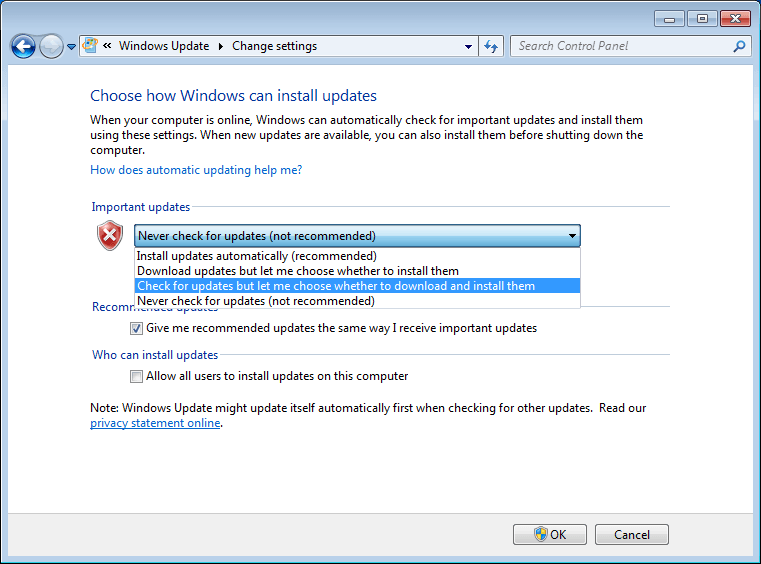Image resolution: width=761 pixels, height=564 pixels.
Task: Enable Allow all users to install updates
Action: click(x=136, y=376)
